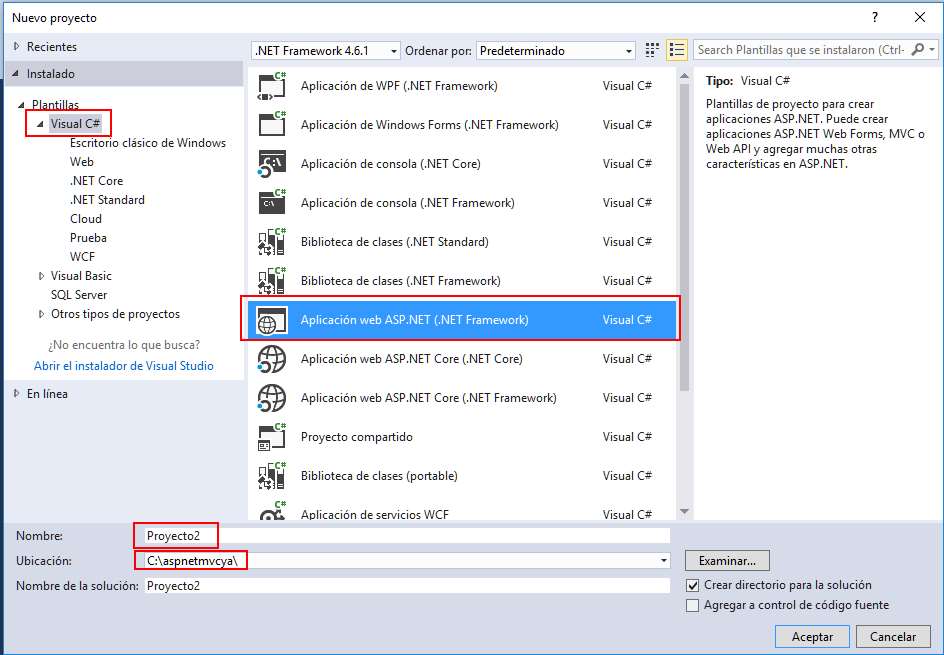This screenshot has height=655, width=944.
Task: Expand the Visual Basic tree node
Action: coord(41,276)
